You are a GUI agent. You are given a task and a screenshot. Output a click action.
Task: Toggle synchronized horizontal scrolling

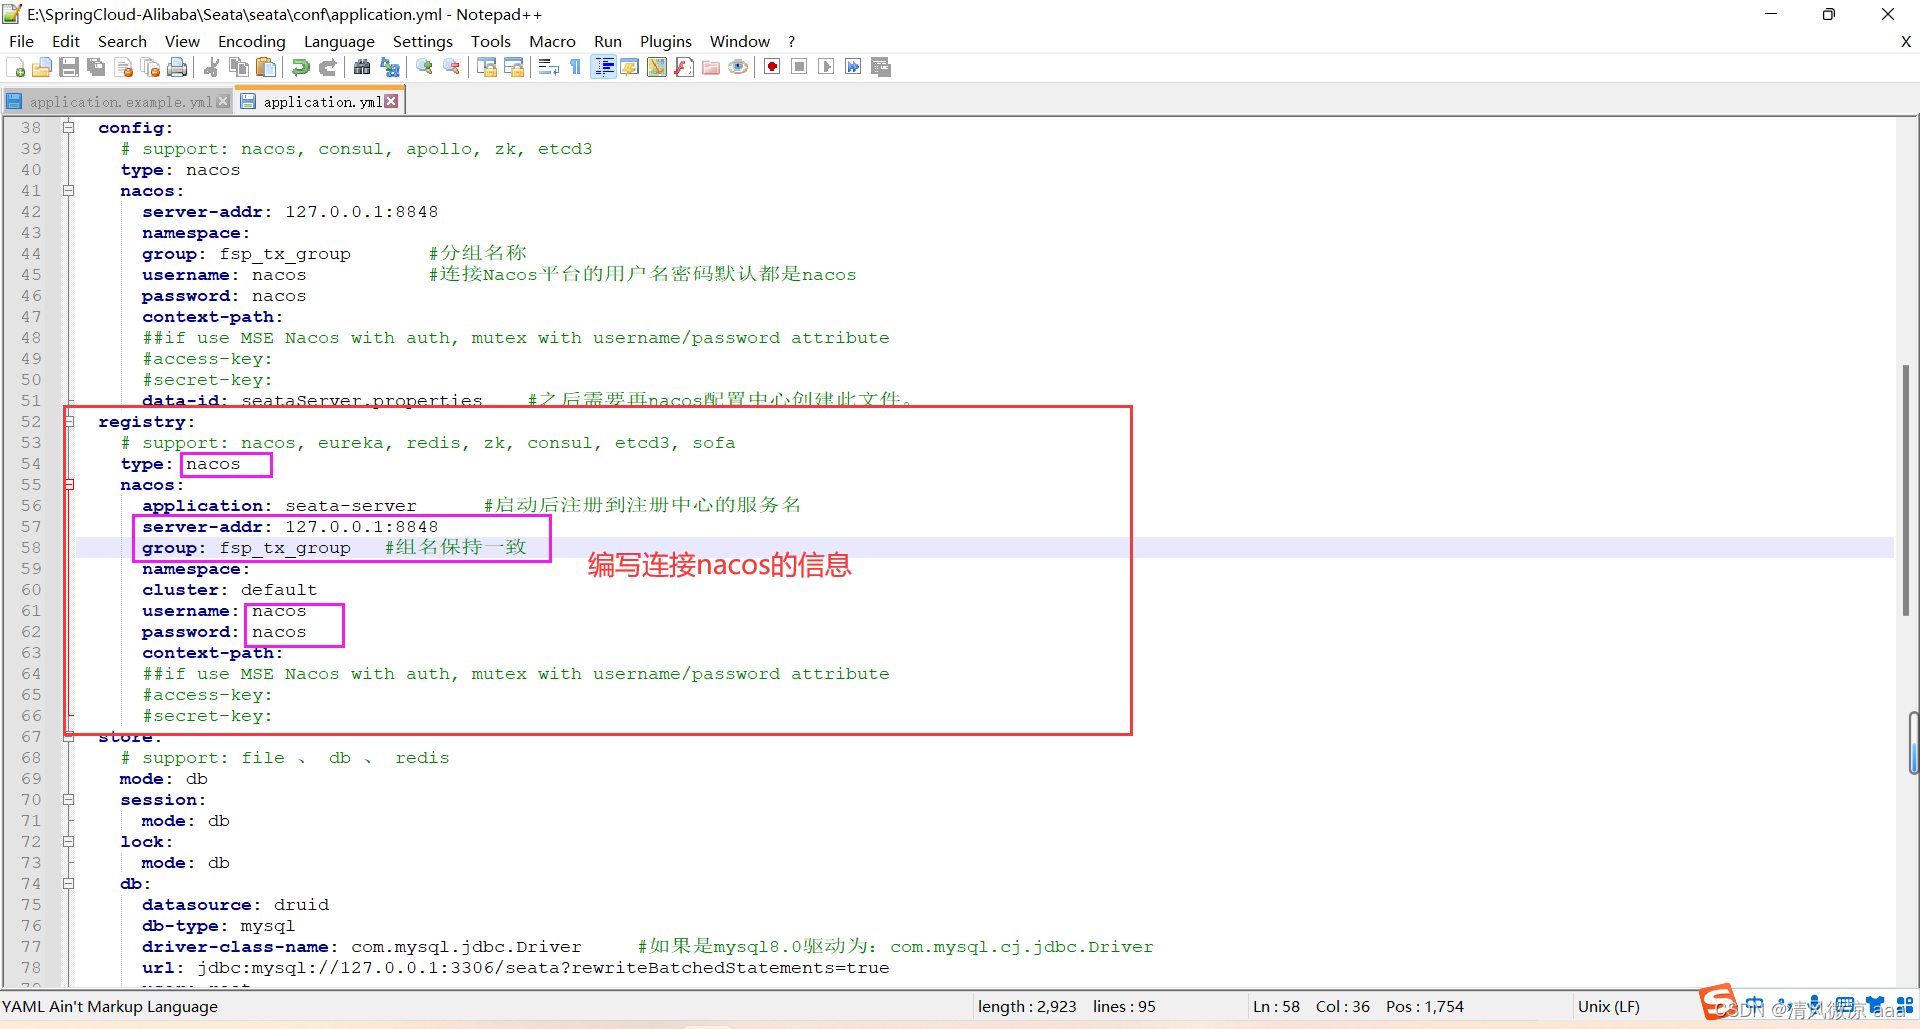click(514, 67)
